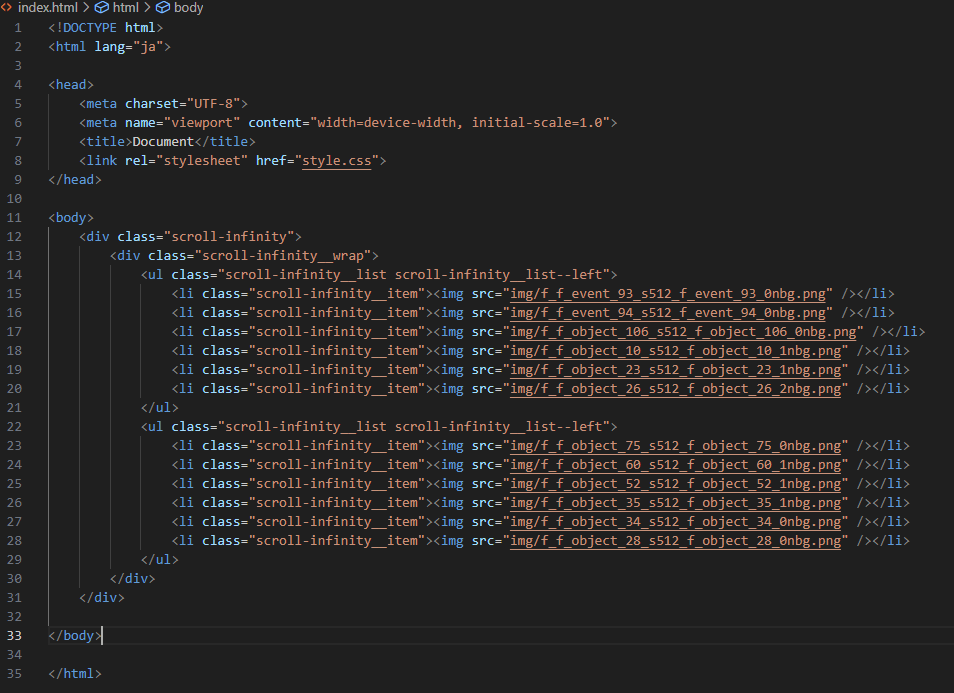Click line number 22 in the gutter
Image resolution: width=954 pixels, height=693 pixels.
(x=15, y=427)
